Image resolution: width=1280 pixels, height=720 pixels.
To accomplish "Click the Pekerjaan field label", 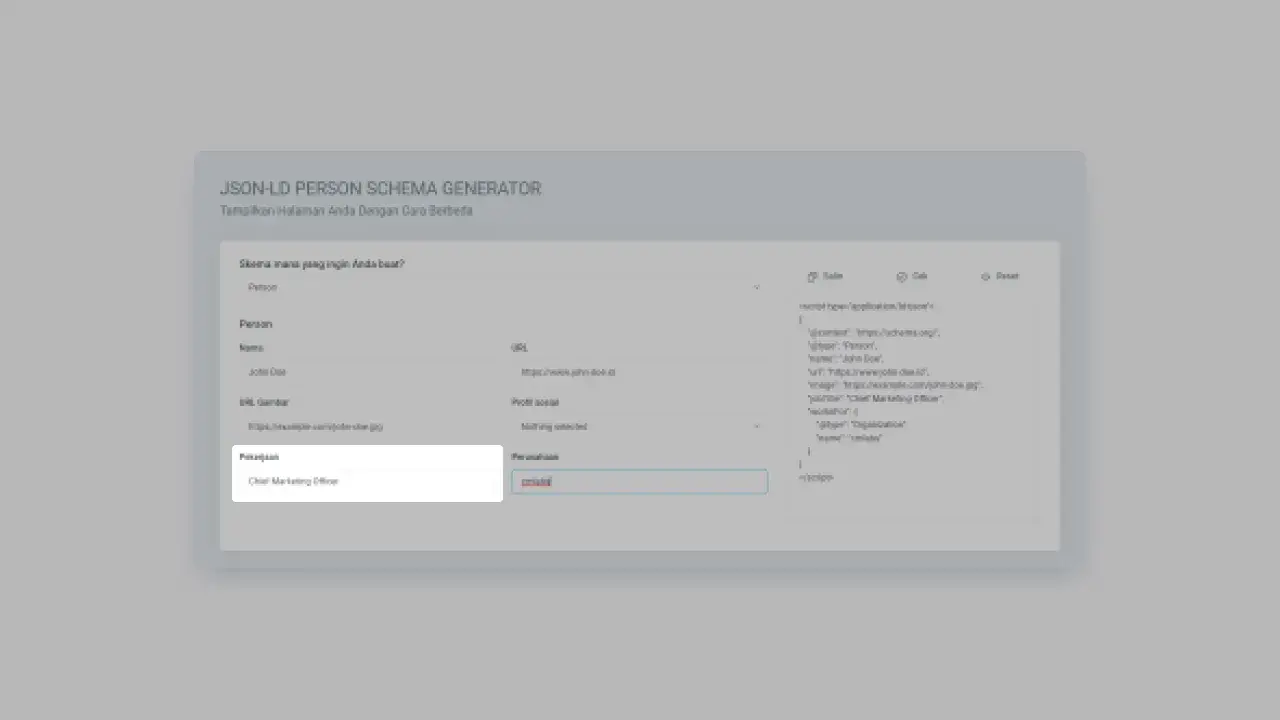I will (x=259, y=457).
